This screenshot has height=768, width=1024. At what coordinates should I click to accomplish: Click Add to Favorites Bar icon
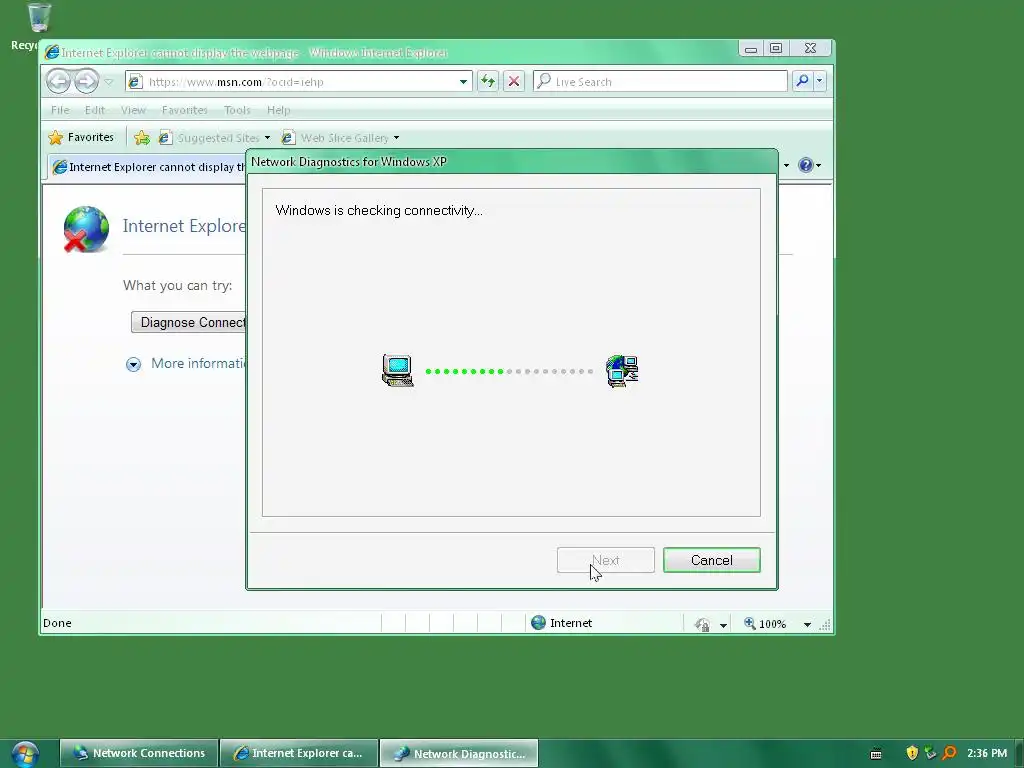142,138
